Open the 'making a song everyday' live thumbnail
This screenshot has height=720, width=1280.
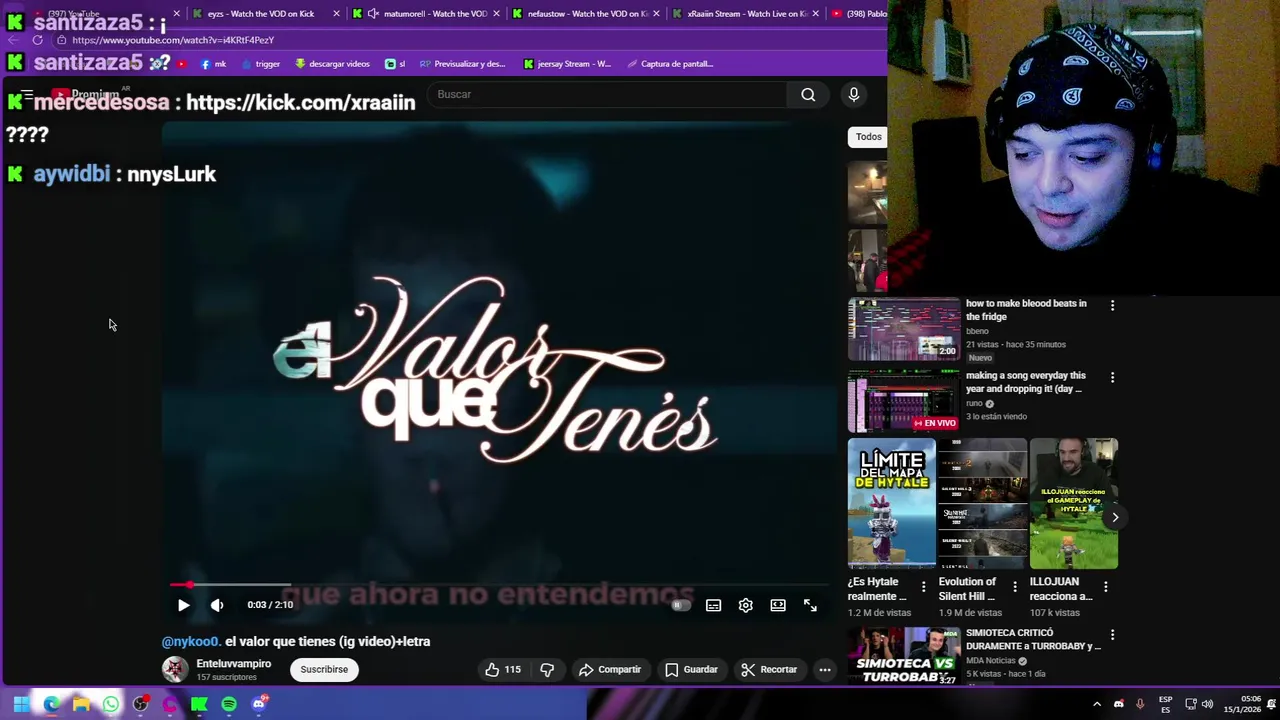click(904, 401)
